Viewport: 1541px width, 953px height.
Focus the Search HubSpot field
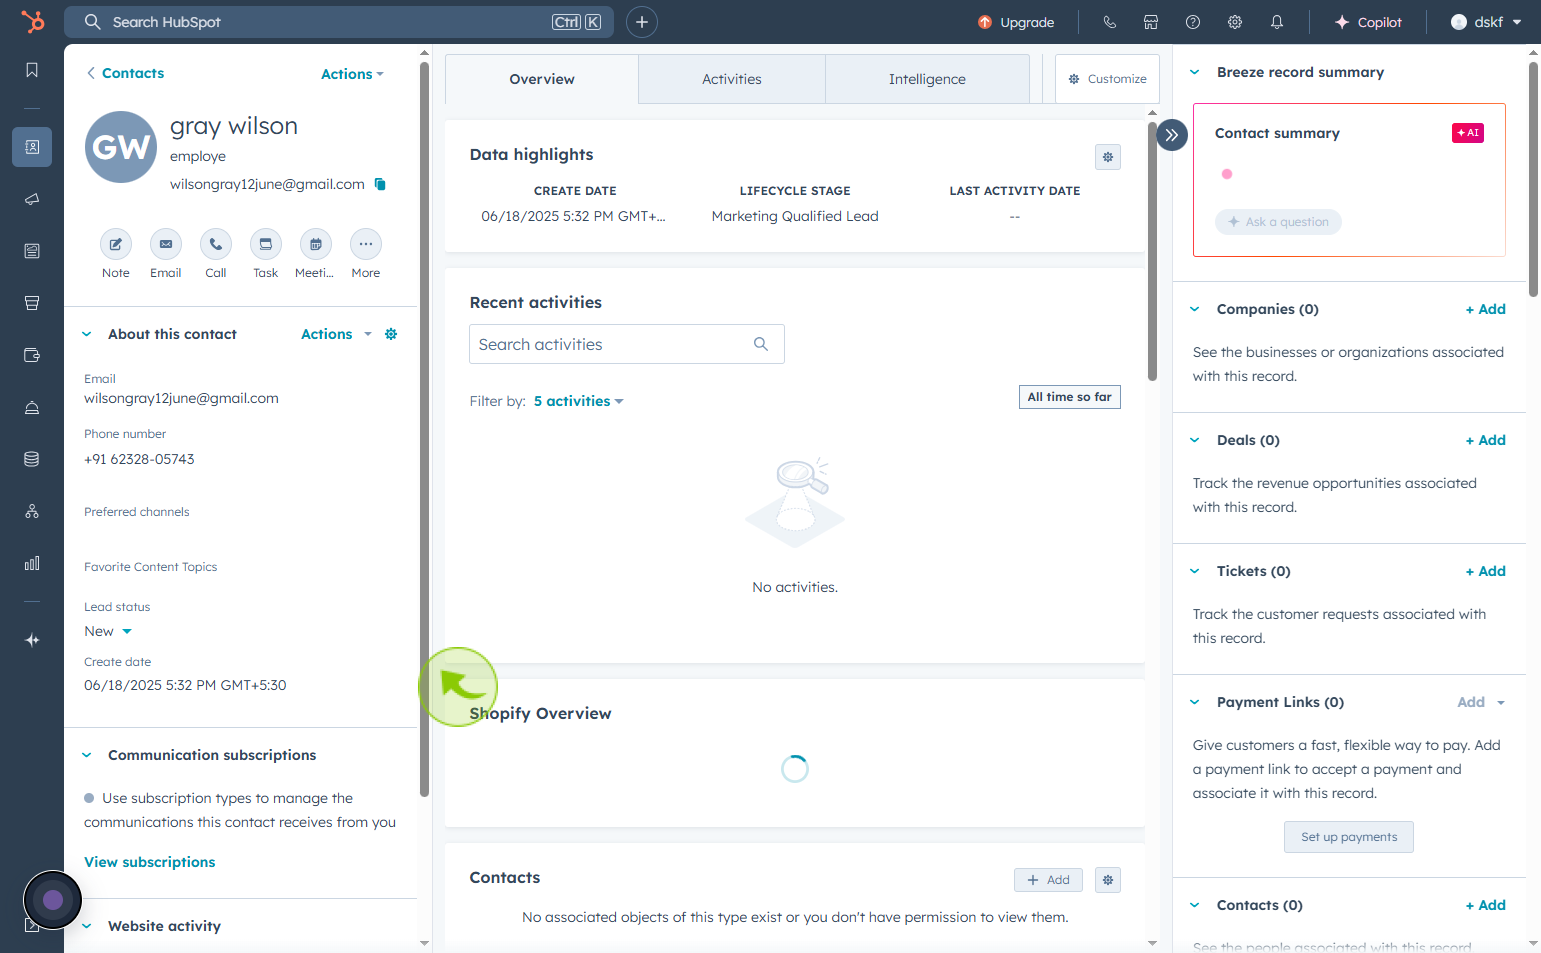pos(339,22)
